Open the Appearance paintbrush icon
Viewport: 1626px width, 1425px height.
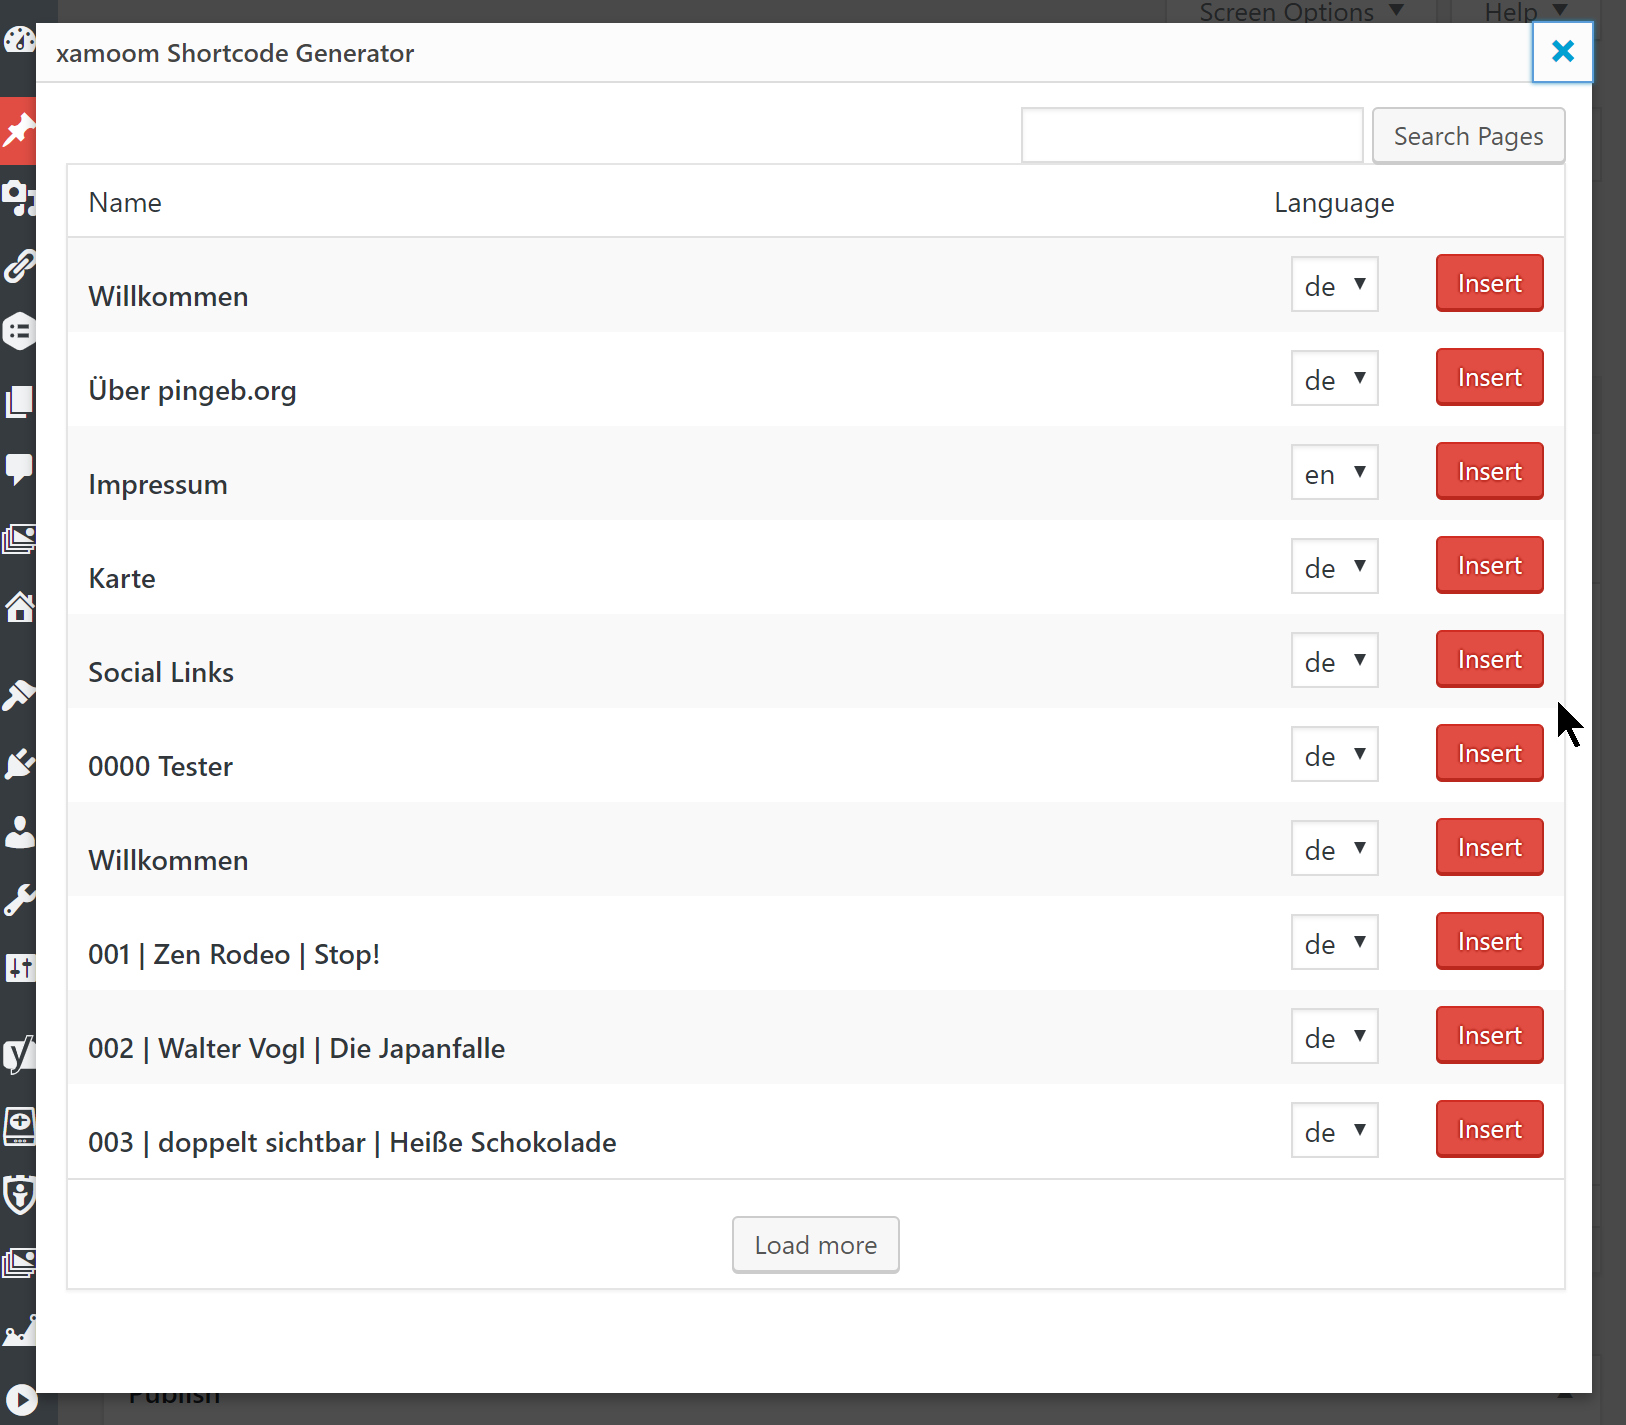tap(18, 694)
